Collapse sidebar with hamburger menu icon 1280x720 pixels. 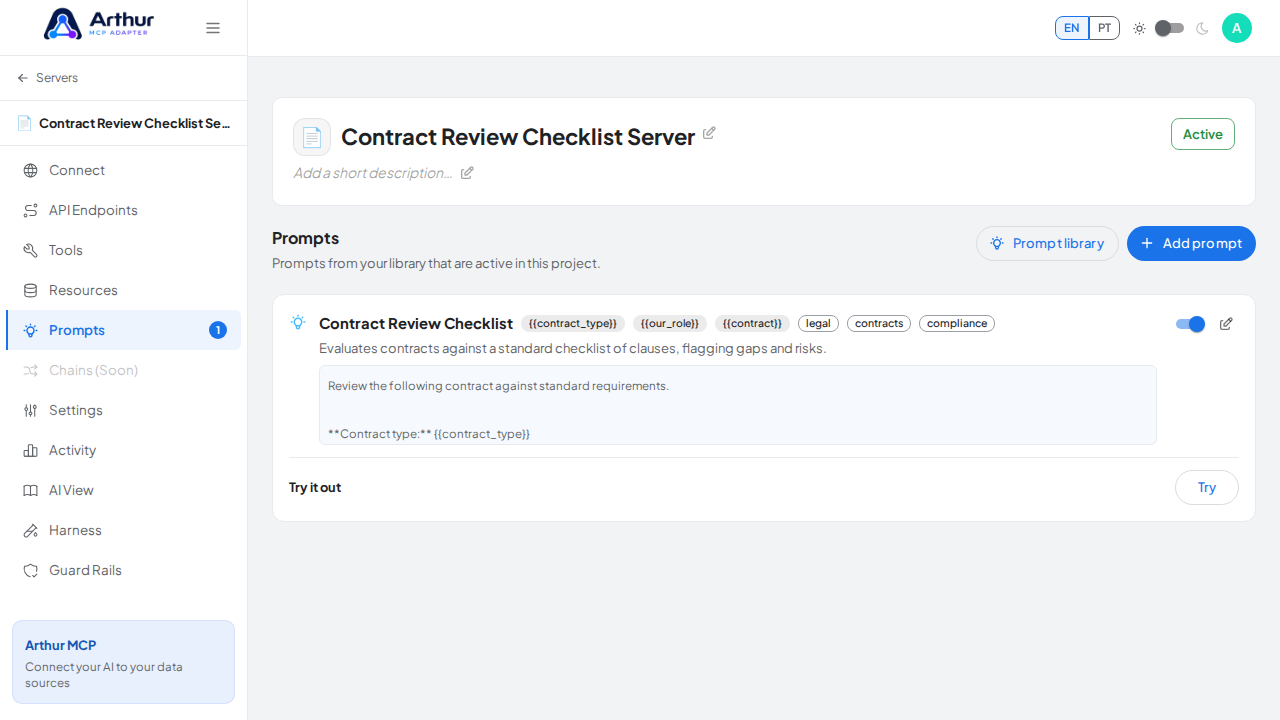(213, 28)
